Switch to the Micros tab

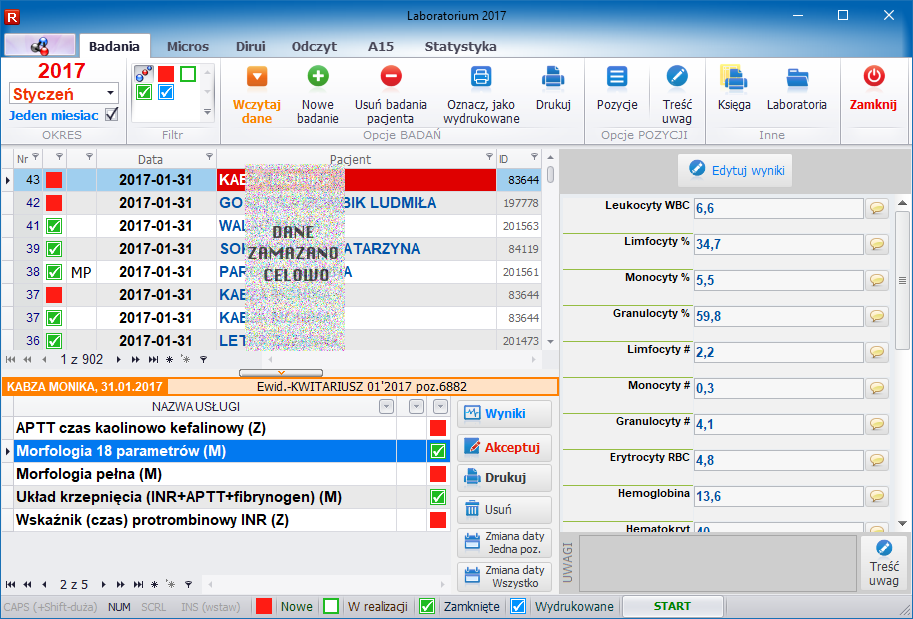pyautogui.click(x=188, y=46)
